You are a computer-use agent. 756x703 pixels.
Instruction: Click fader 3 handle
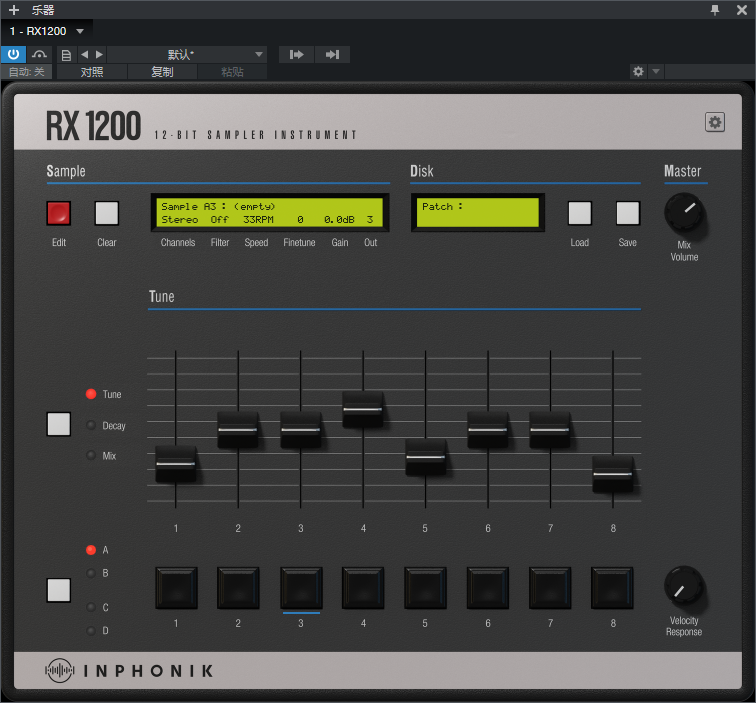[300, 429]
